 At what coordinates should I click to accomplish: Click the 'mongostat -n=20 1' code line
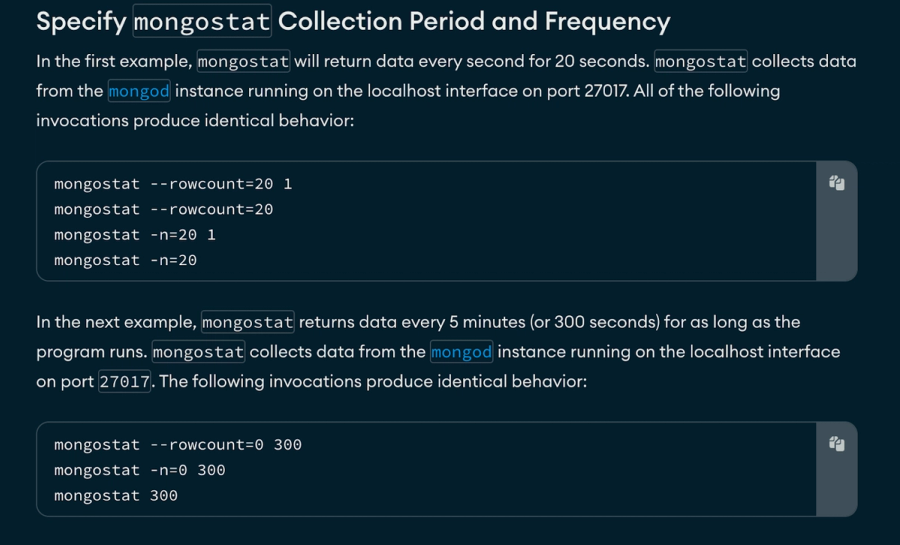[134, 235]
